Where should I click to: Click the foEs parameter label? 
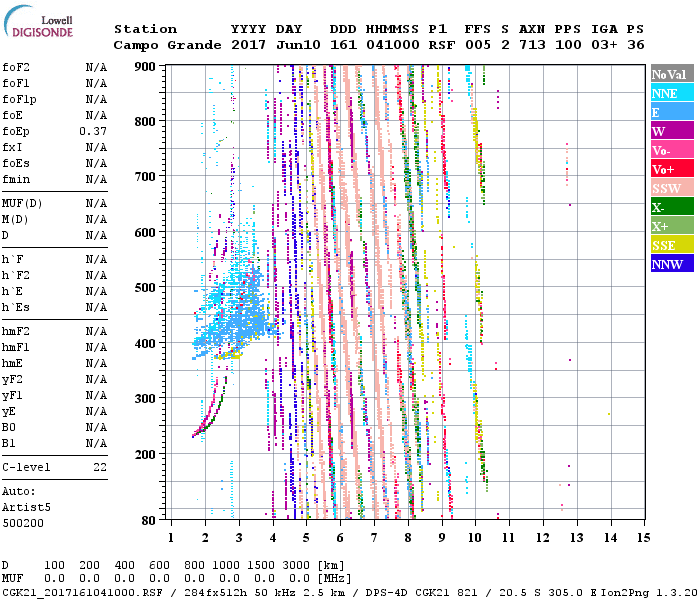pos(16,163)
